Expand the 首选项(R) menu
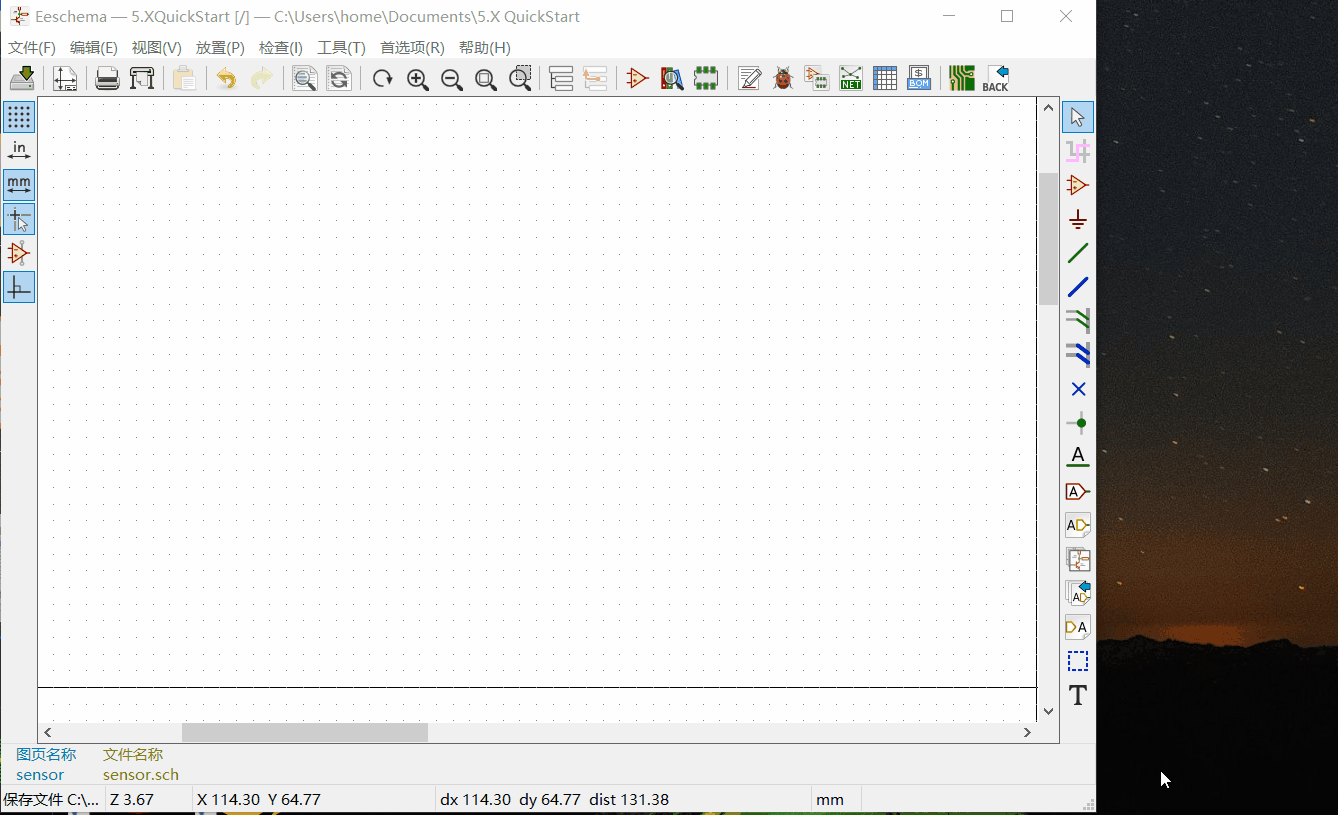Viewport: 1338px width, 815px height. [412, 48]
